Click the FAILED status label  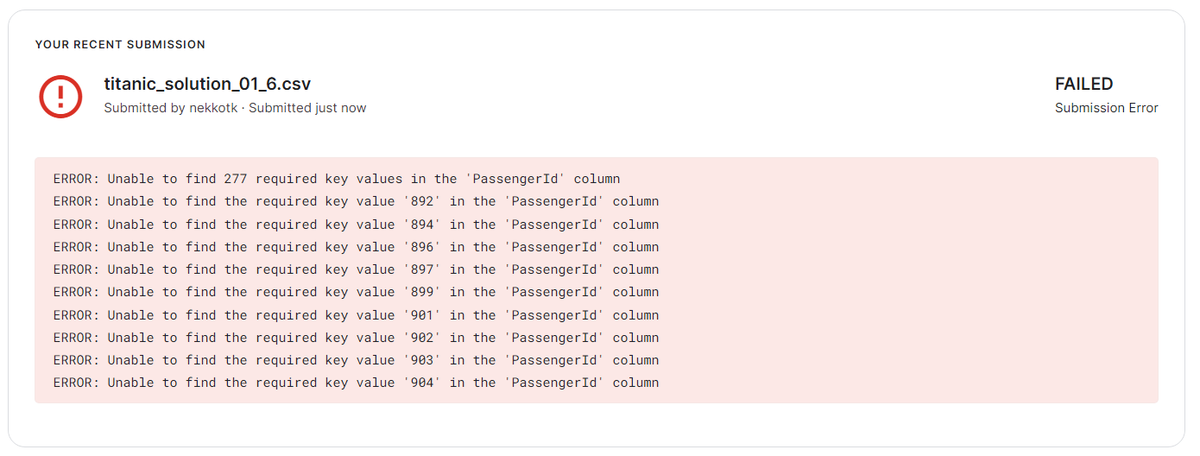[x=1084, y=85]
